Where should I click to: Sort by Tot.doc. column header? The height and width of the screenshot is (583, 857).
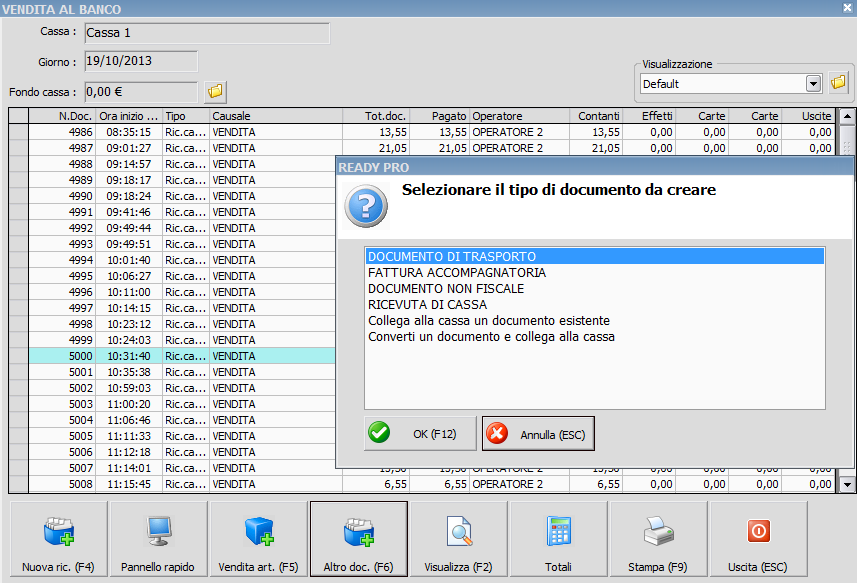(376, 116)
